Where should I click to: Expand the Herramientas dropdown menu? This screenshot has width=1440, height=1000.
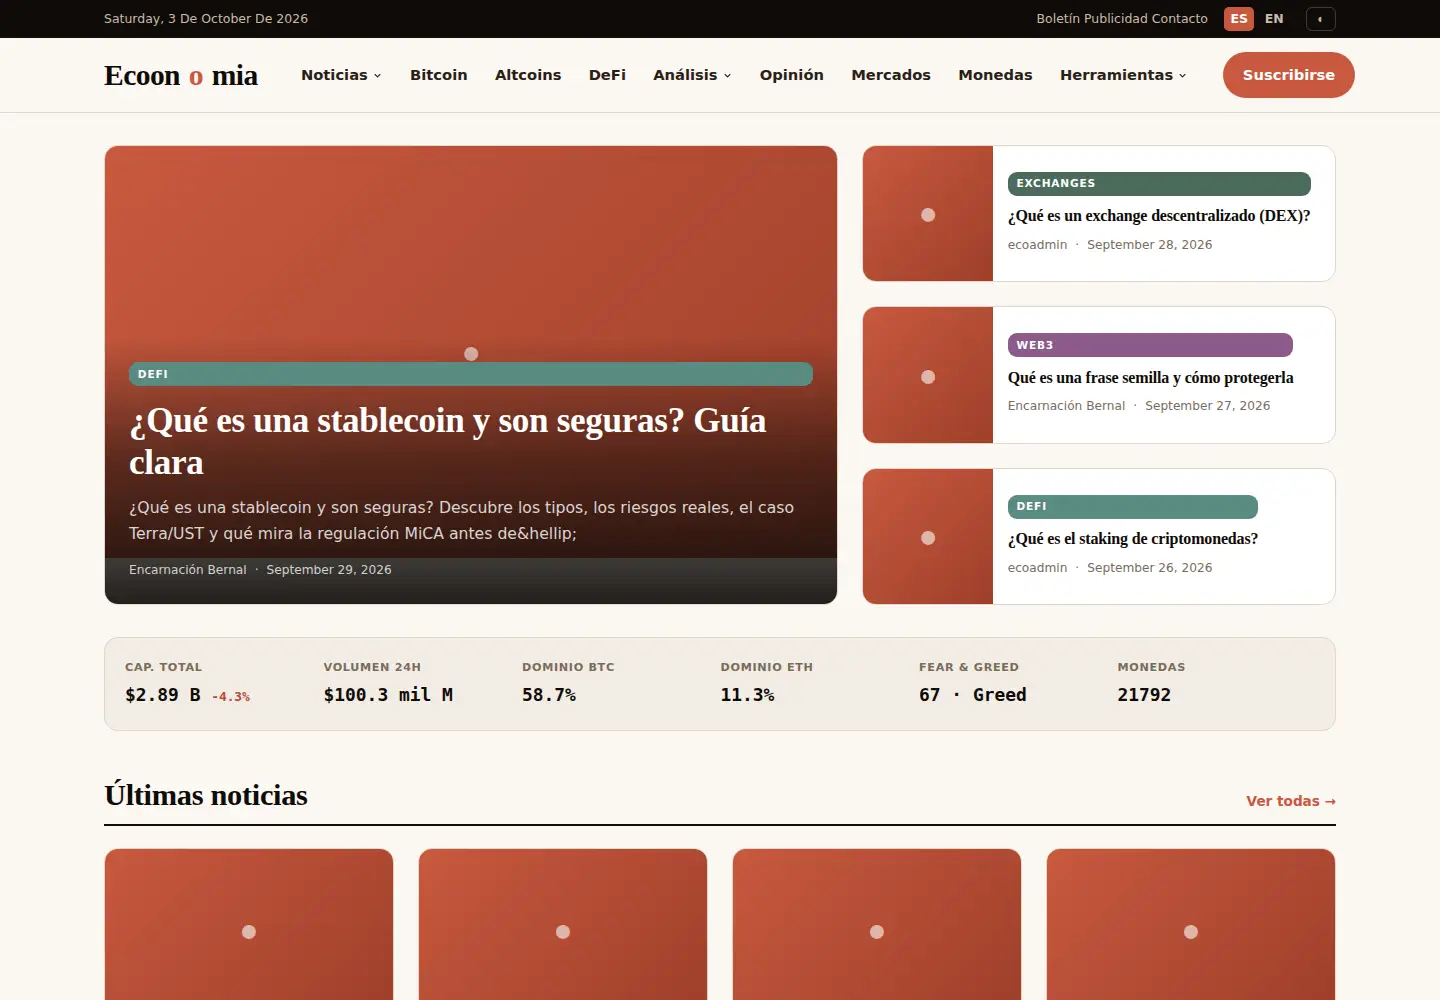1123,75
